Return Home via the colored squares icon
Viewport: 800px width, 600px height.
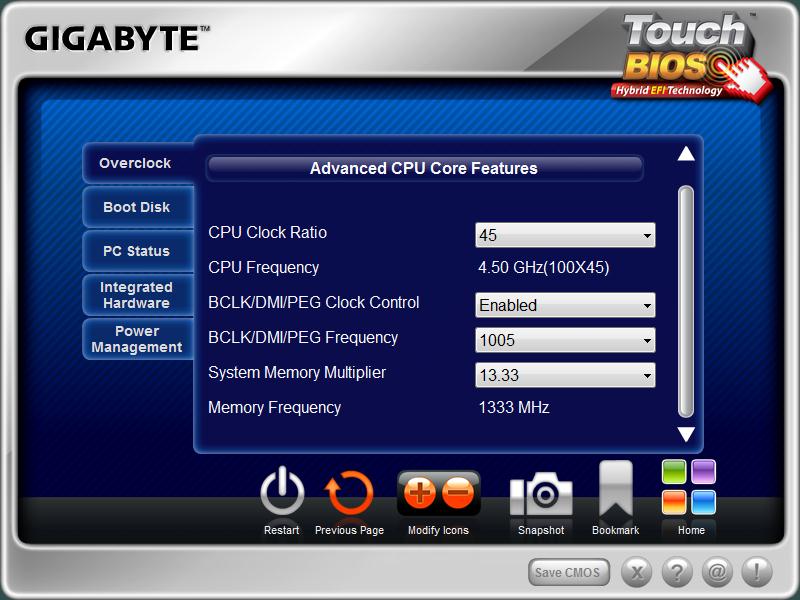pos(690,487)
